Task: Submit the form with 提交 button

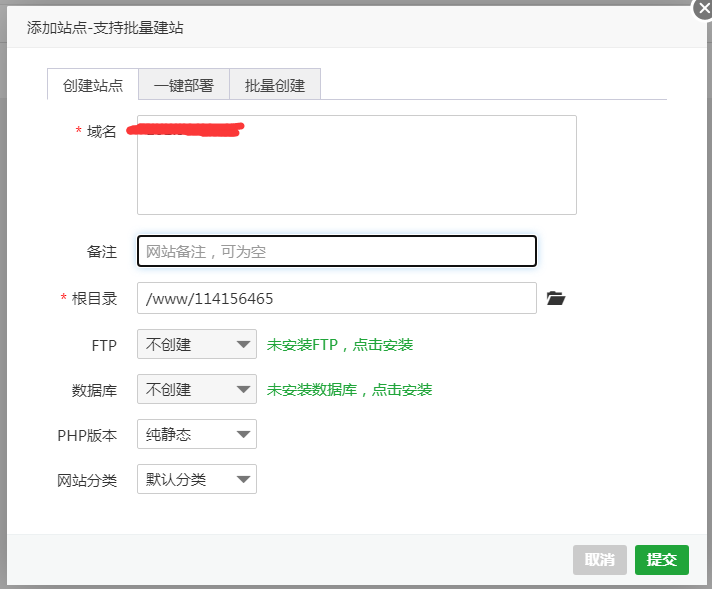Action: 662,559
